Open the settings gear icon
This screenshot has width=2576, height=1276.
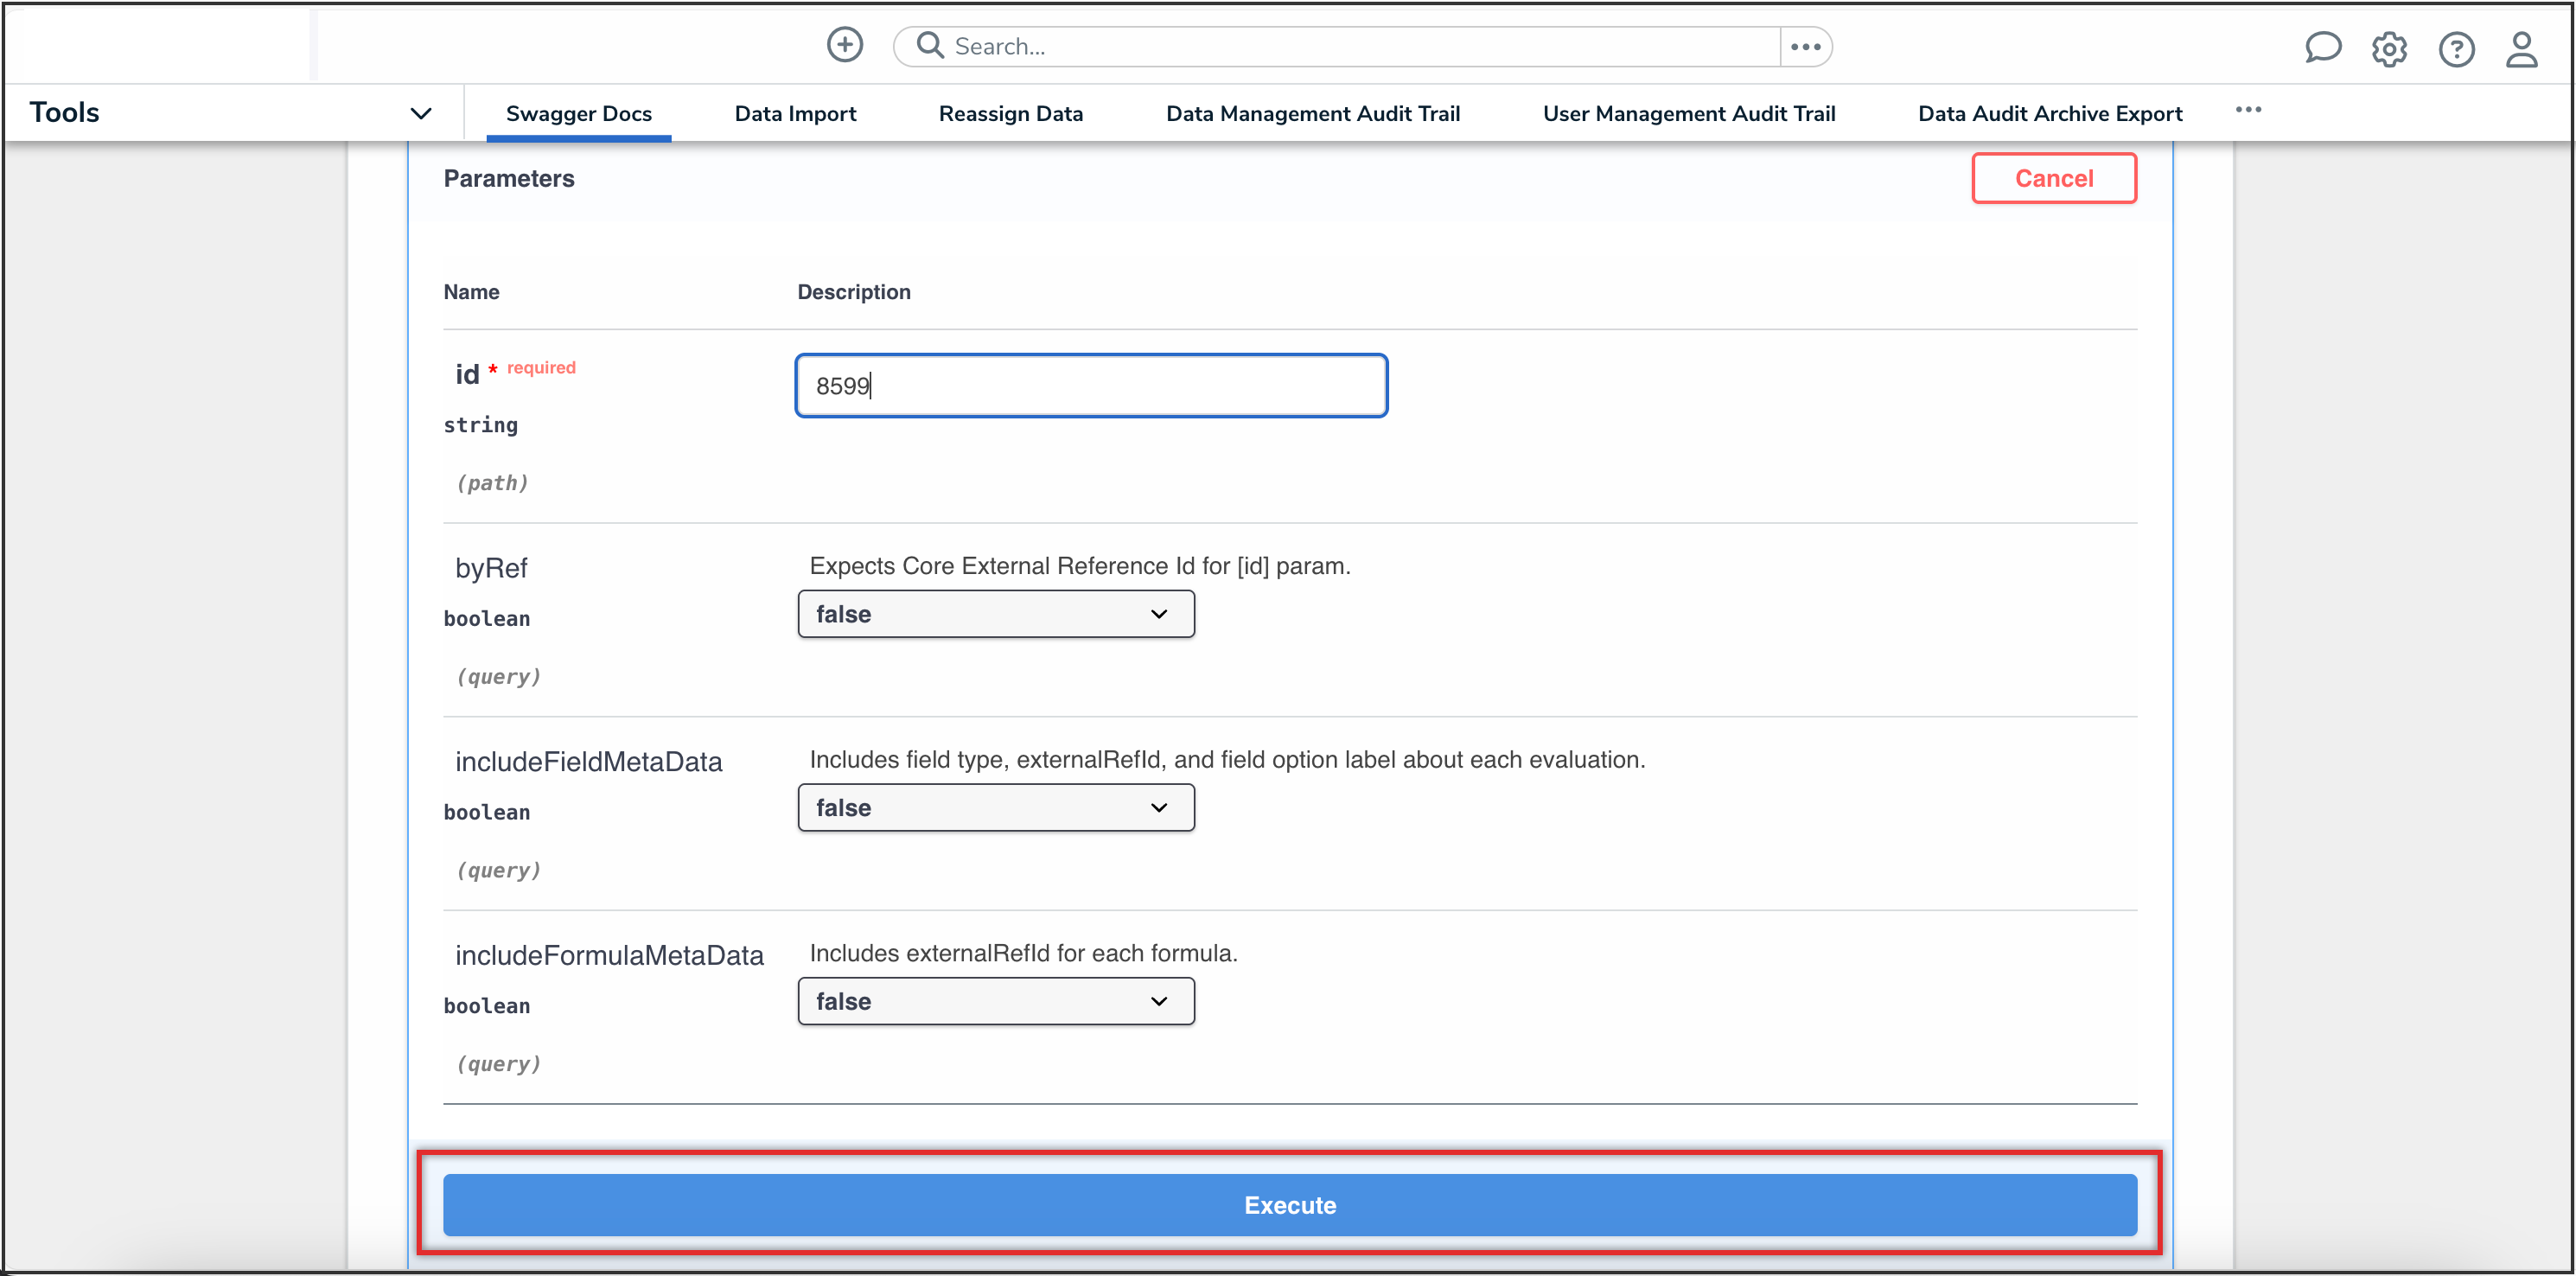coord(2389,49)
